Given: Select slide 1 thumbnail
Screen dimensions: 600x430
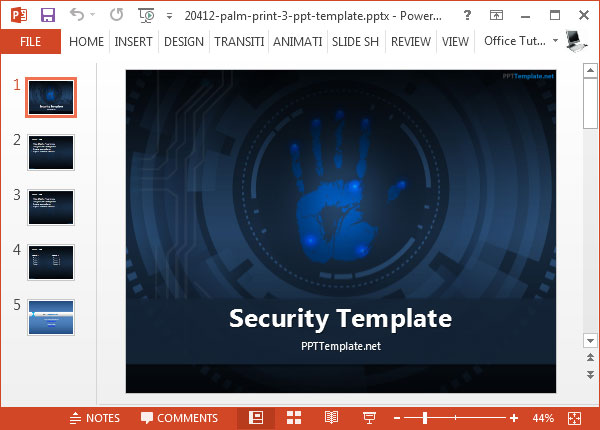Looking at the screenshot, I should [51, 97].
